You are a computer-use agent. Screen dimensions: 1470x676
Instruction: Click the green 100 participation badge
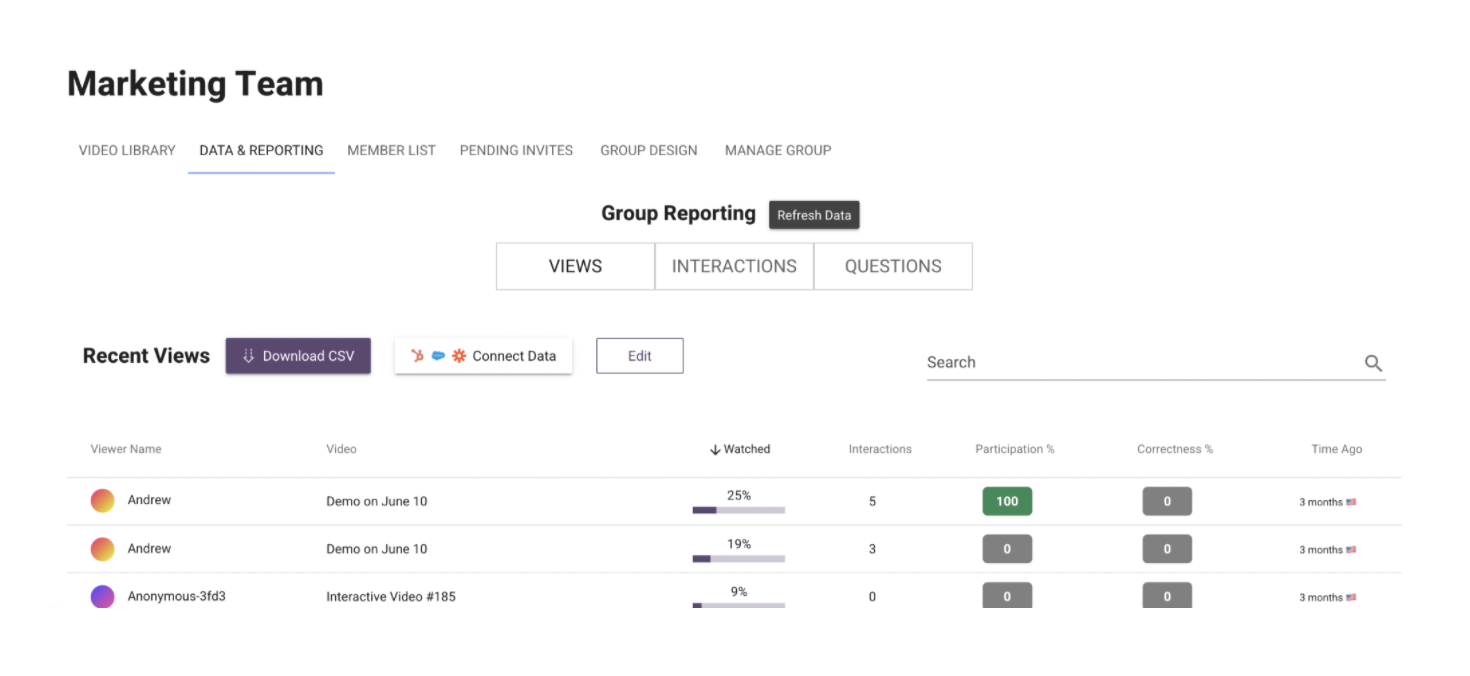1007,501
